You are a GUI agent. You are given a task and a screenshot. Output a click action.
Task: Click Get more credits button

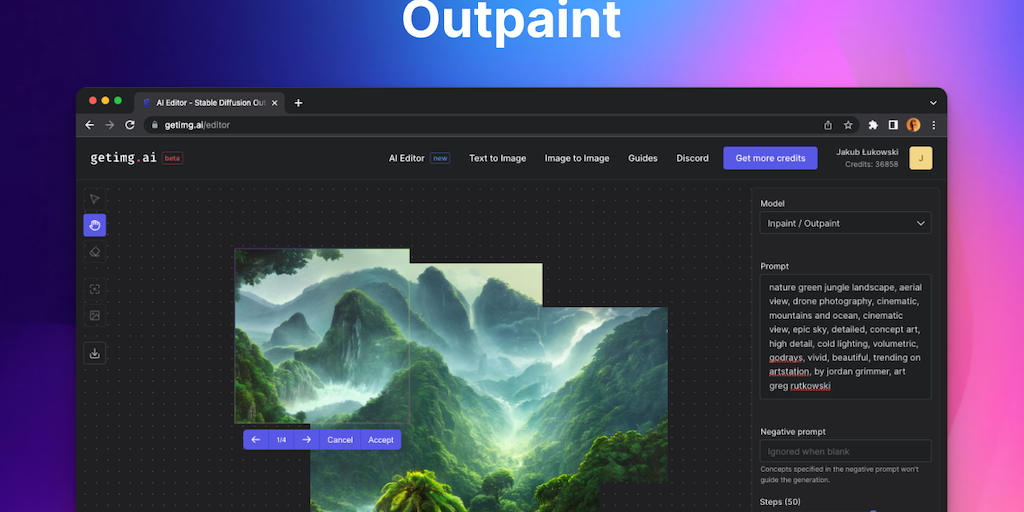pyautogui.click(x=770, y=158)
